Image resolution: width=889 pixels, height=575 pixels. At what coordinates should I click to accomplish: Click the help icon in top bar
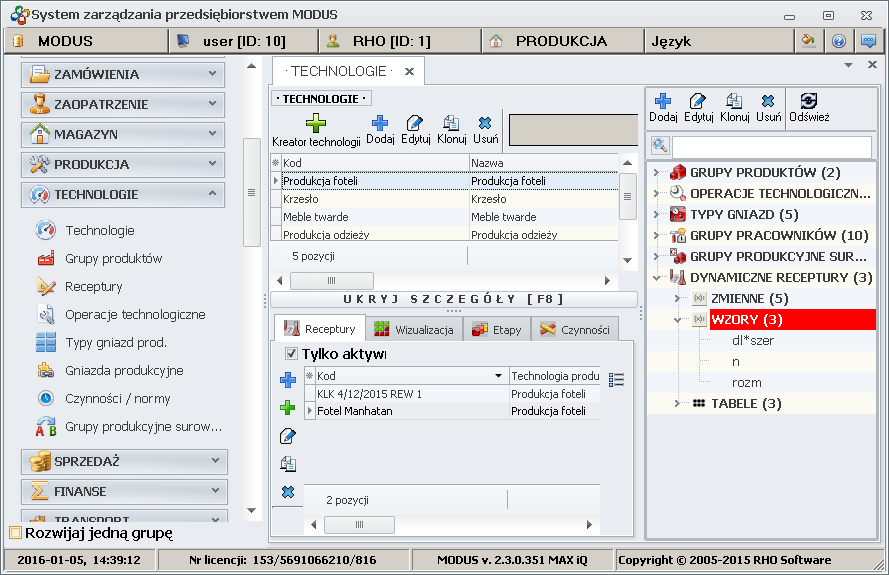(x=838, y=41)
